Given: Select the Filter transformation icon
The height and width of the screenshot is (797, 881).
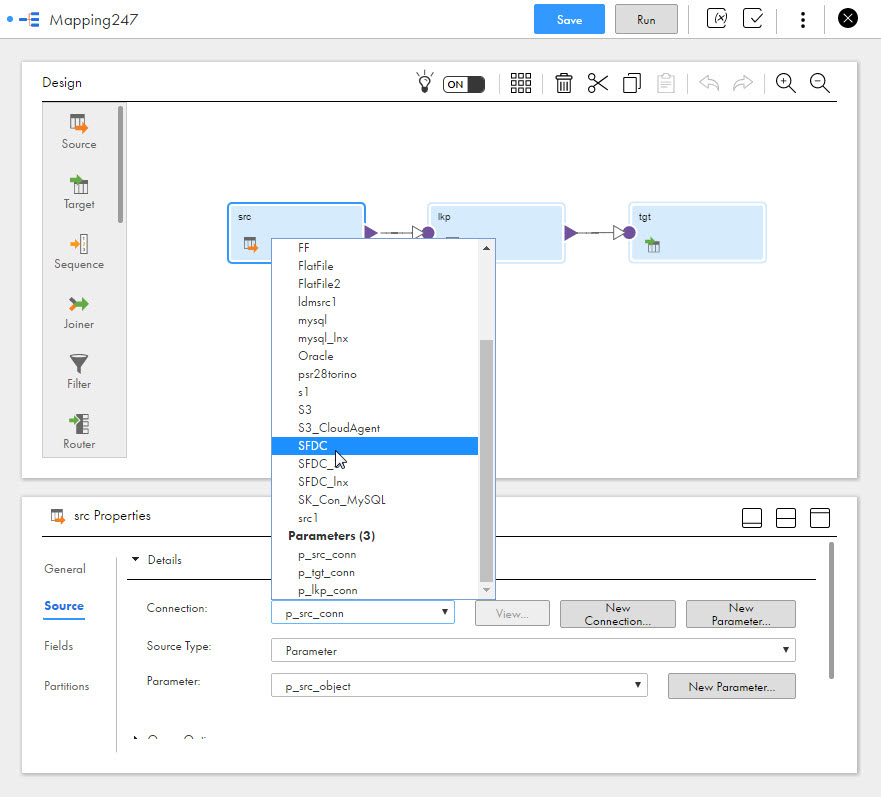Looking at the screenshot, I should (79, 372).
